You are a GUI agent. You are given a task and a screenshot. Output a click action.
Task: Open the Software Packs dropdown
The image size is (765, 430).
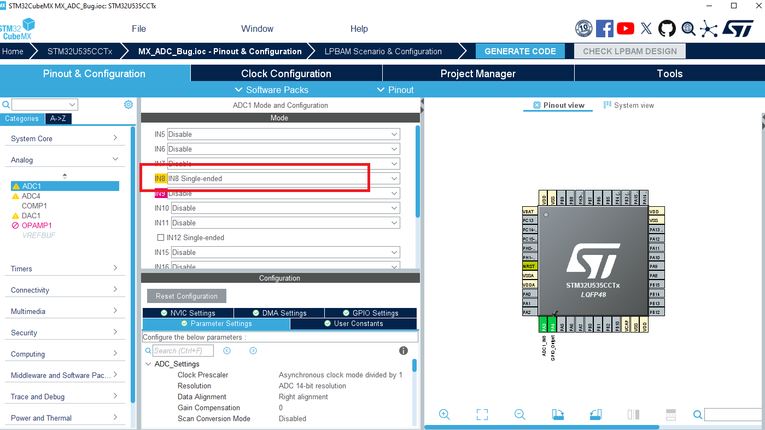click(x=272, y=90)
